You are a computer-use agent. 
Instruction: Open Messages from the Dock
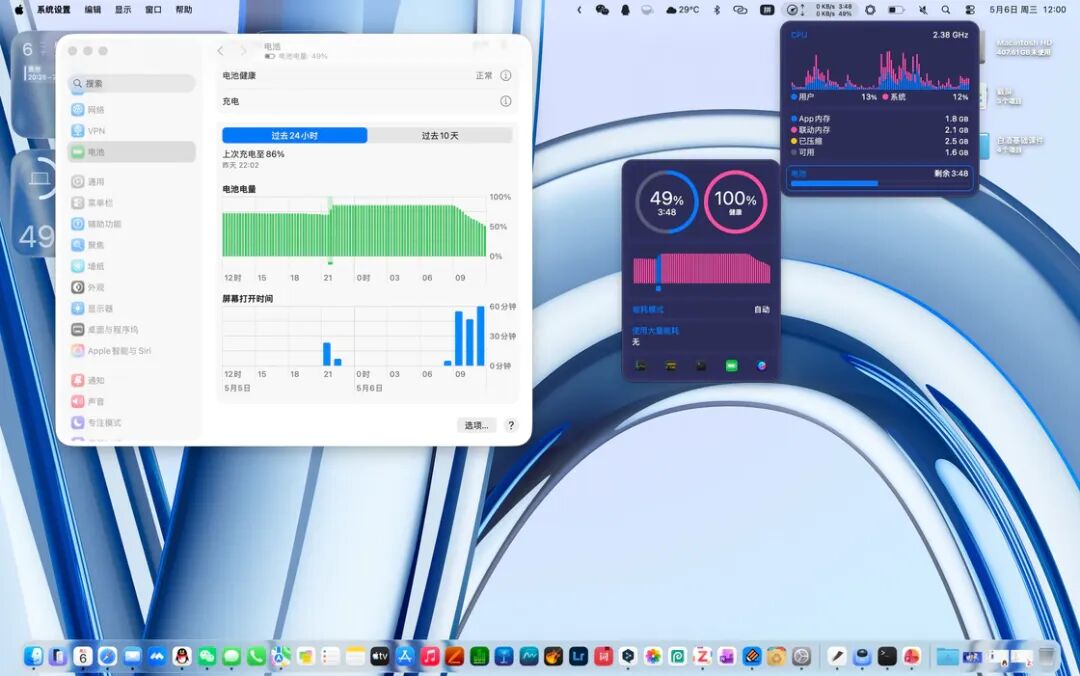[x=231, y=657]
